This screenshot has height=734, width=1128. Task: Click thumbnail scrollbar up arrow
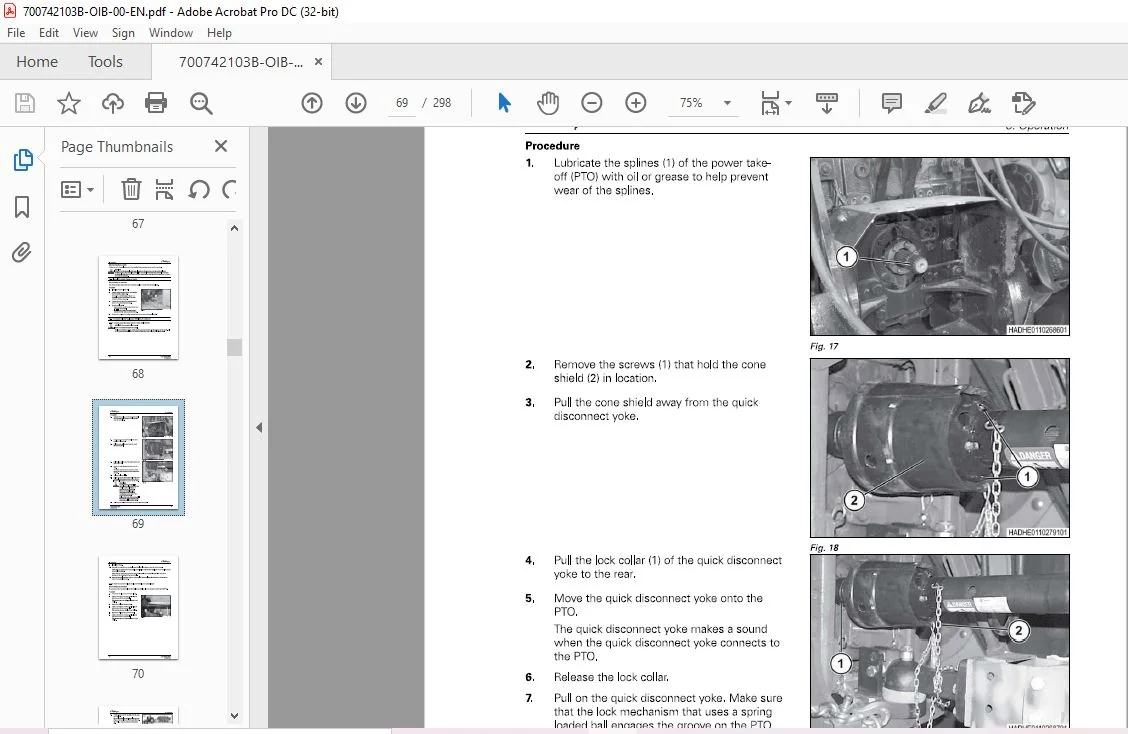click(234, 228)
